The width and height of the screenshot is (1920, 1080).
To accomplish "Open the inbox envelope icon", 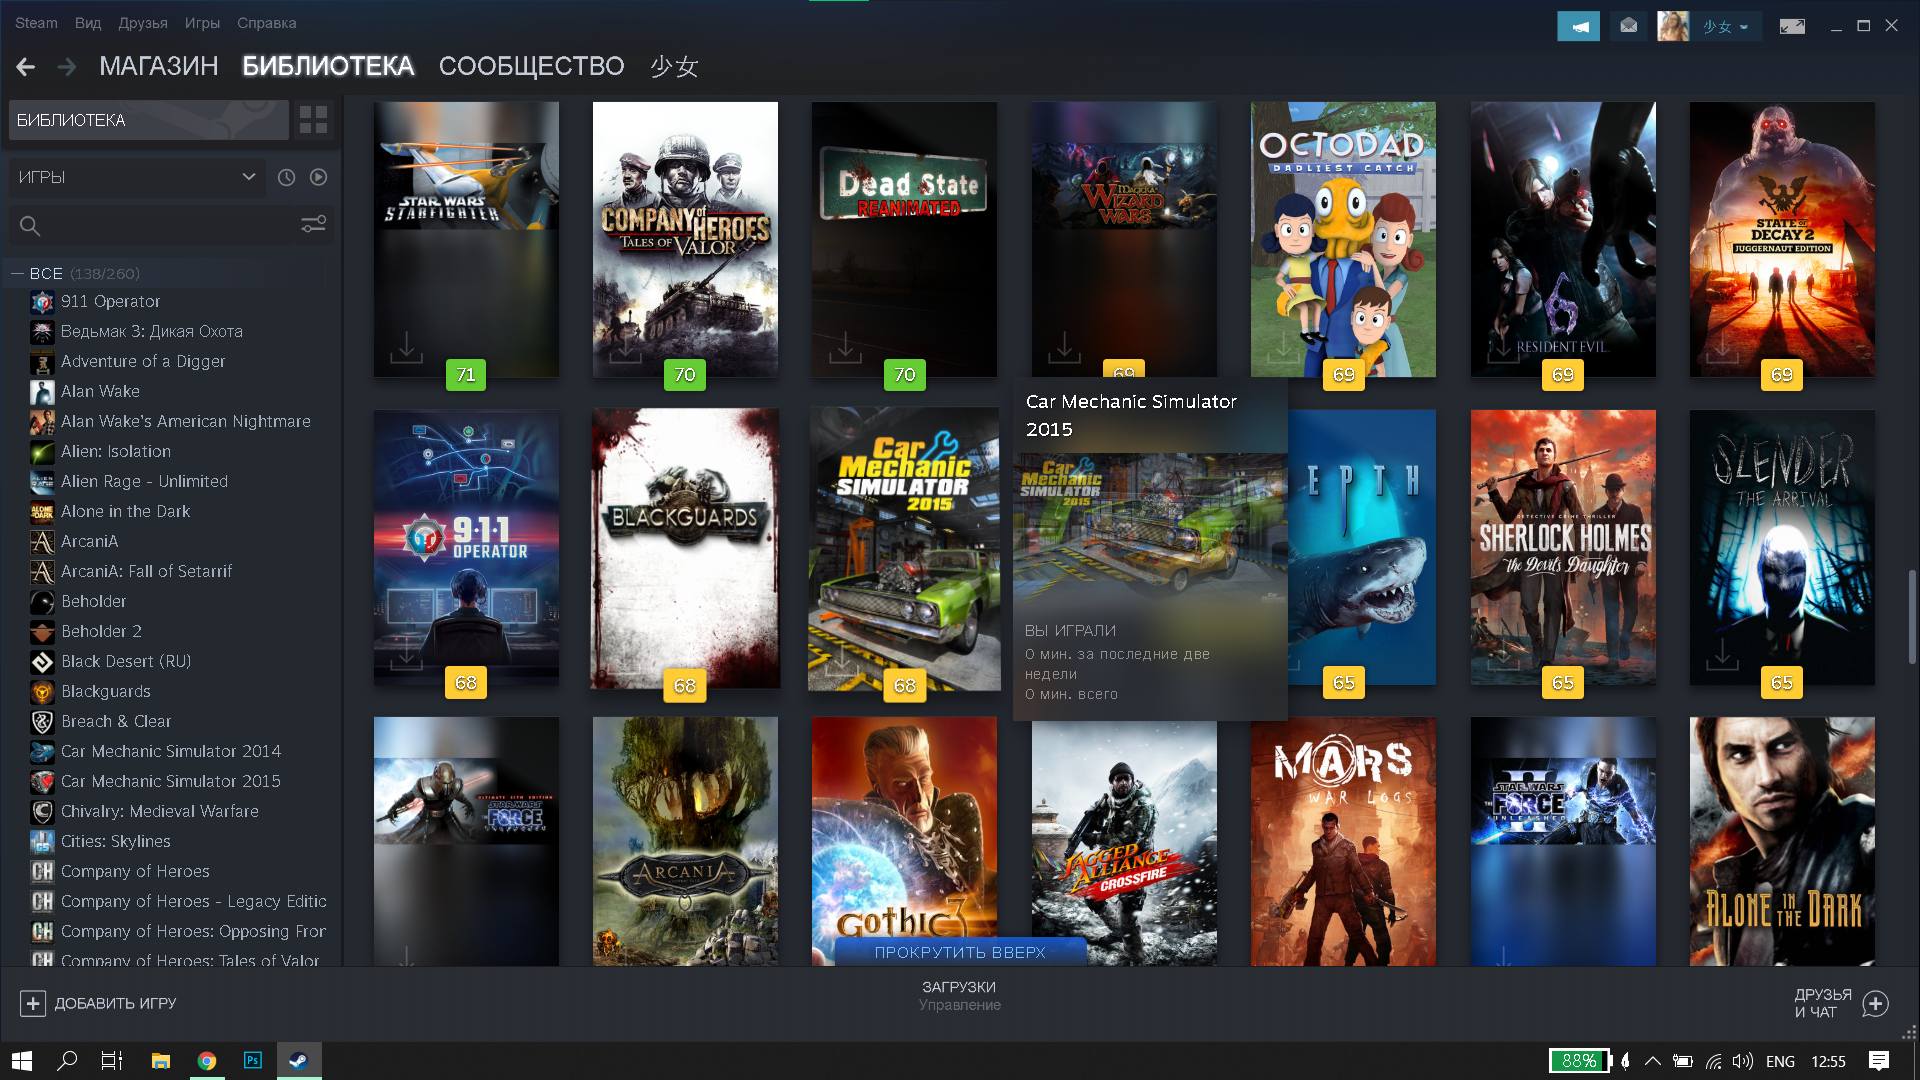I will [x=1628, y=26].
